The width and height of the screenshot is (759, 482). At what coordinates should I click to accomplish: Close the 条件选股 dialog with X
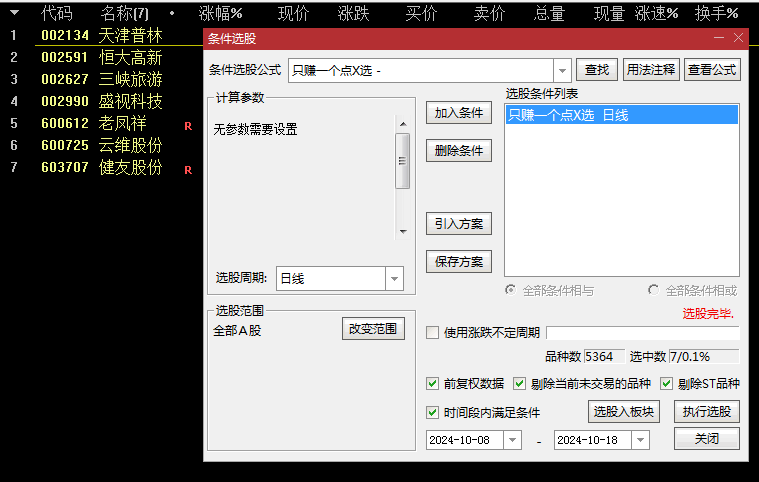point(738,38)
